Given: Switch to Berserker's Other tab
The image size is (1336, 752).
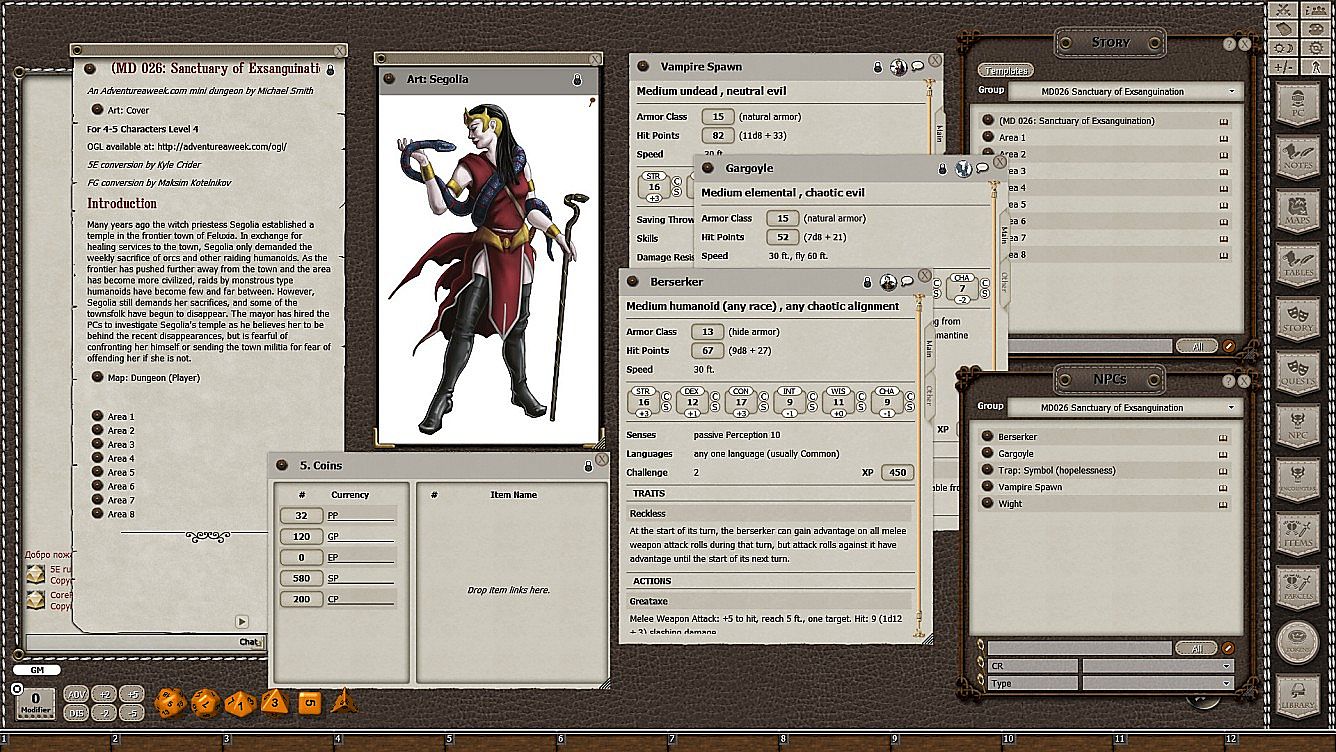Looking at the screenshot, I should click(x=930, y=393).
